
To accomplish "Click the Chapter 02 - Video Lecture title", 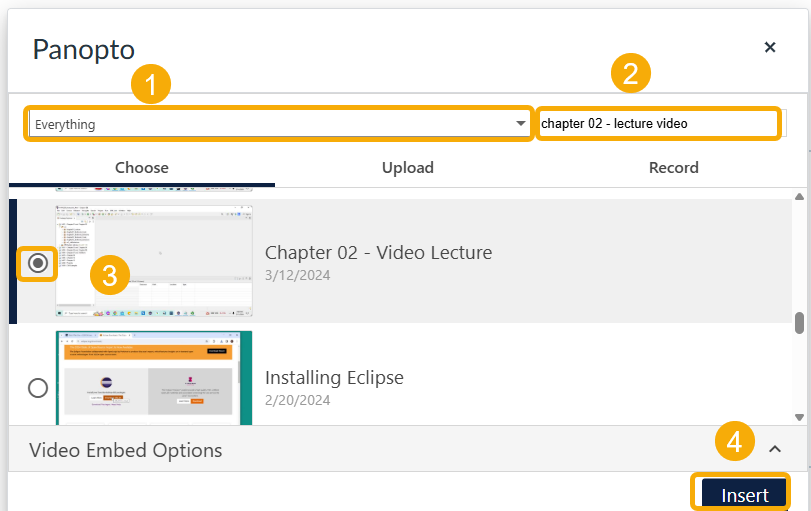I will coord(379,252).
